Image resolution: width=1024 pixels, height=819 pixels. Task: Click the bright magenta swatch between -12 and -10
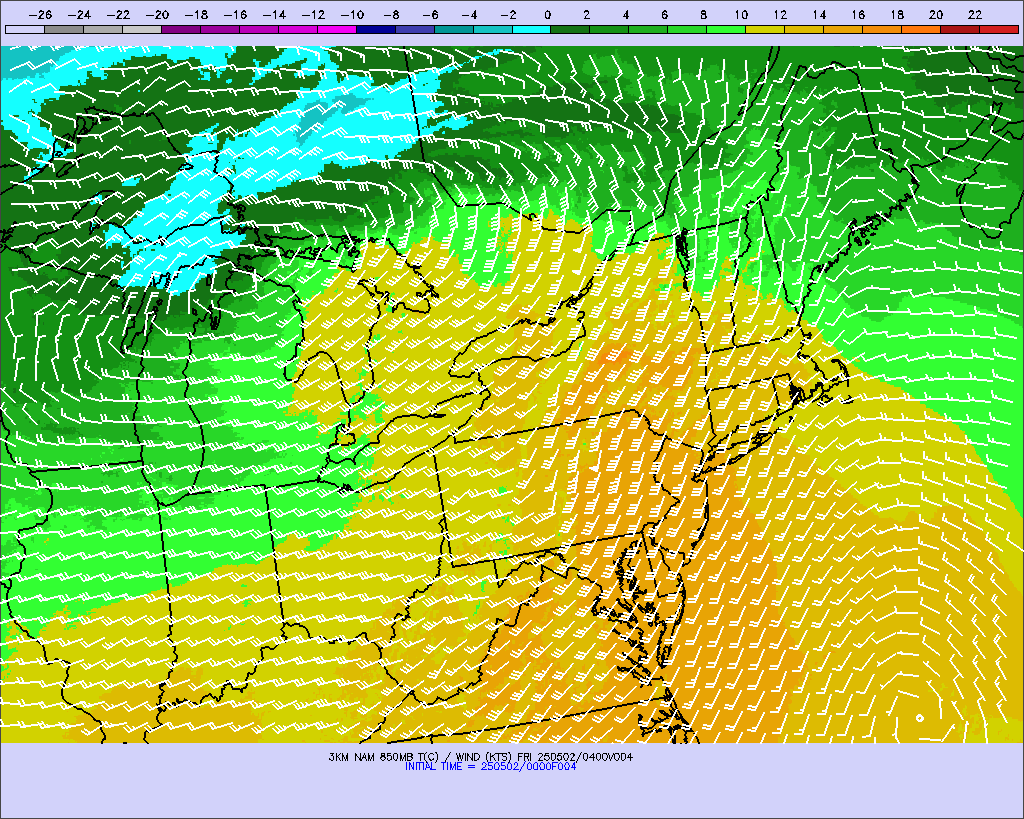[337, 29]
